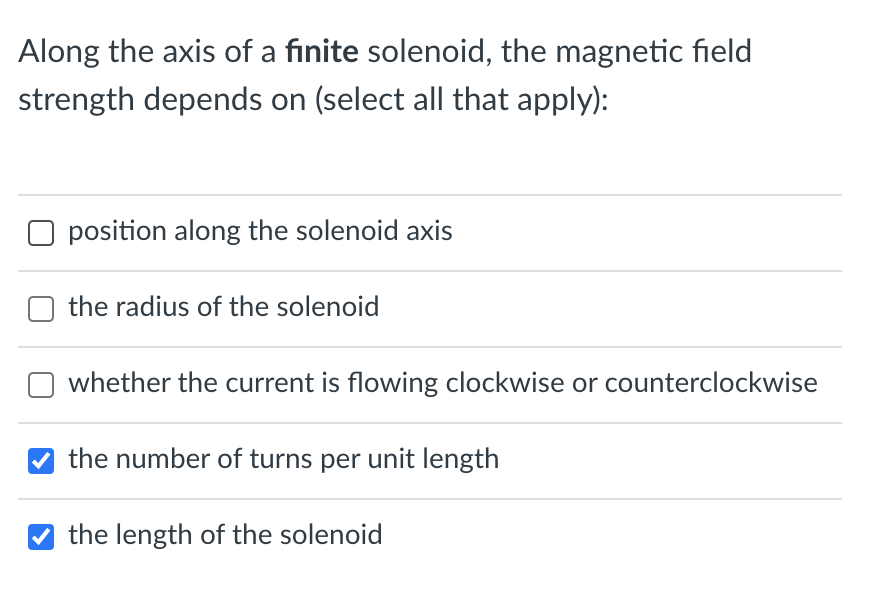Image resolution: width=870 pixels, height=598 pixels.
Task: Select the "position along the solenoid axis" label
Action: coord(260,231)
